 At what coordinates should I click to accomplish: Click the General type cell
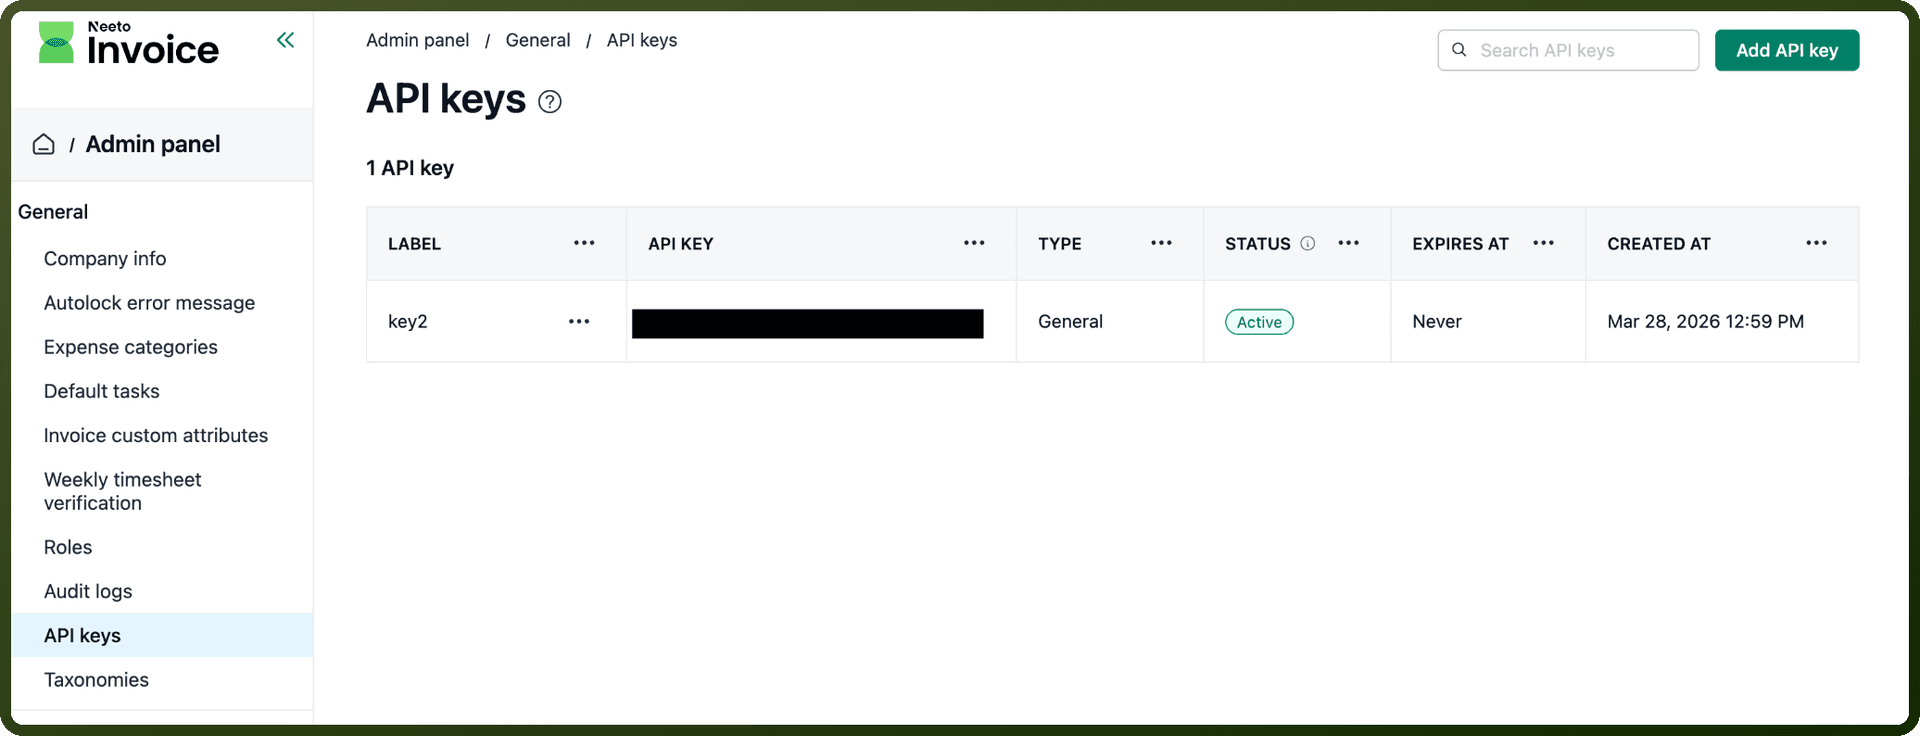(1070, 321)
